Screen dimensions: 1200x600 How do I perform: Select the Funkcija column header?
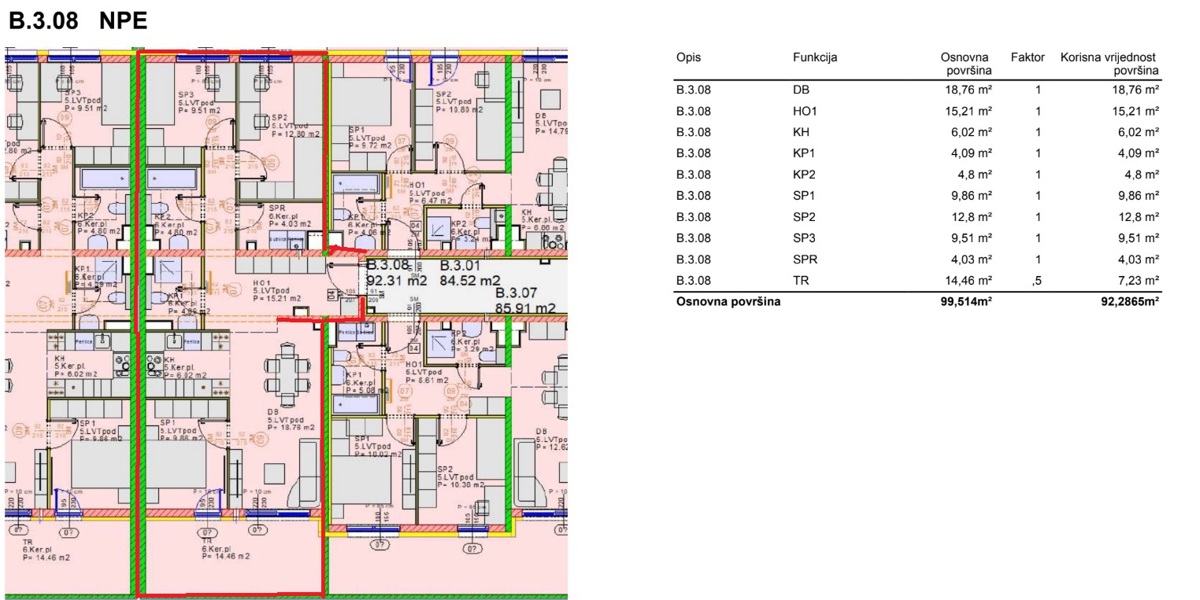click(x=814, y=58)
